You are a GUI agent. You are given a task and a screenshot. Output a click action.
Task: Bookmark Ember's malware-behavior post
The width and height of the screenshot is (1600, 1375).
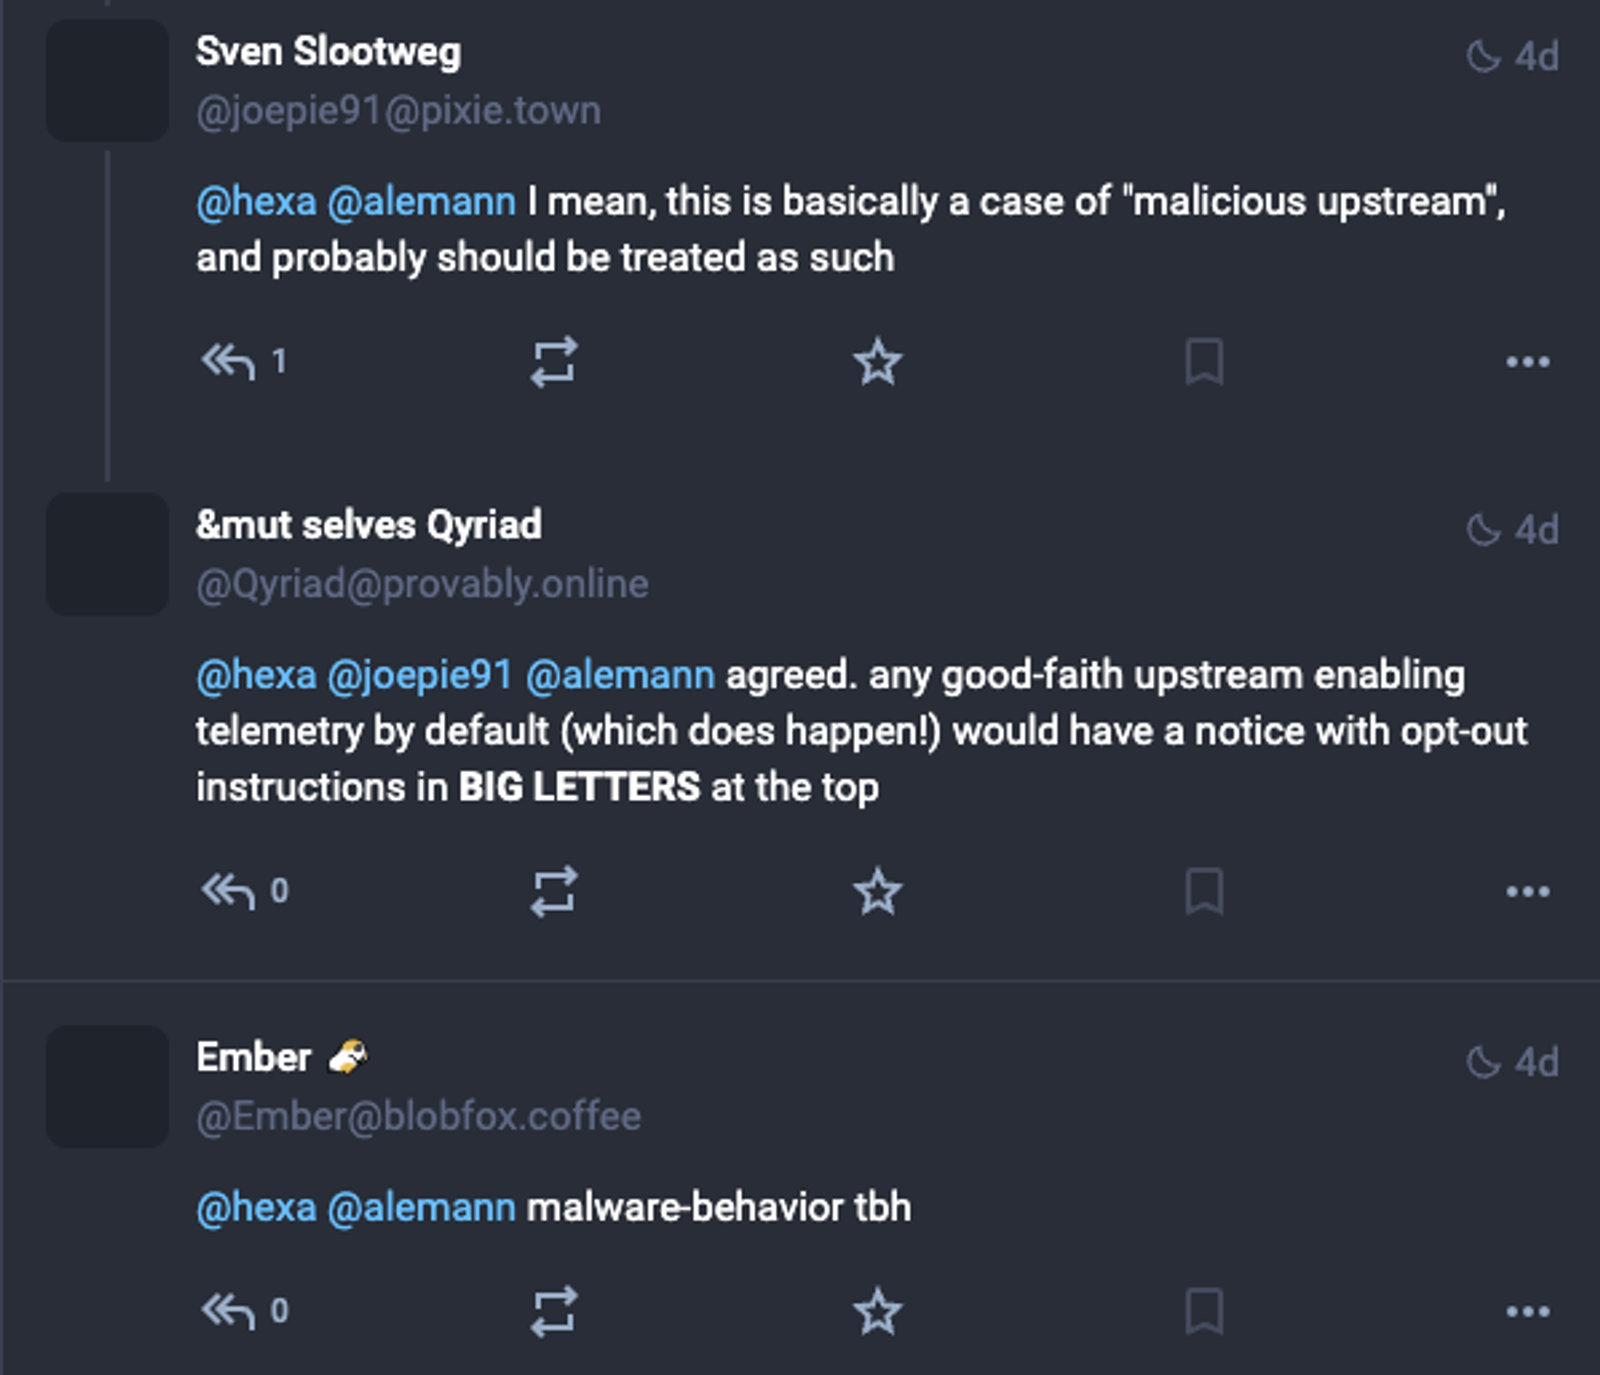1204,1310
